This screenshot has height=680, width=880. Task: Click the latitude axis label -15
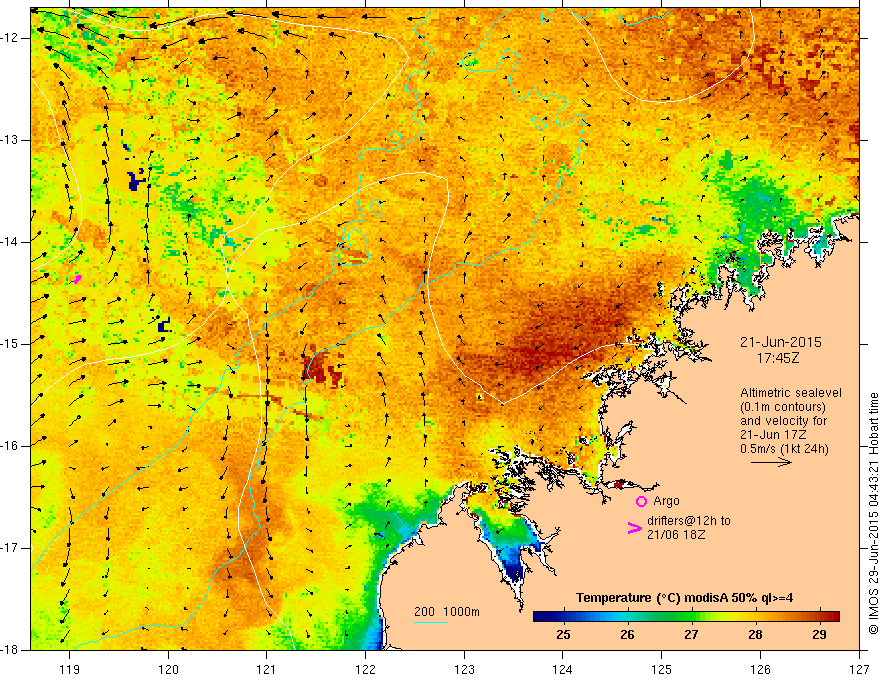point(10,344)
